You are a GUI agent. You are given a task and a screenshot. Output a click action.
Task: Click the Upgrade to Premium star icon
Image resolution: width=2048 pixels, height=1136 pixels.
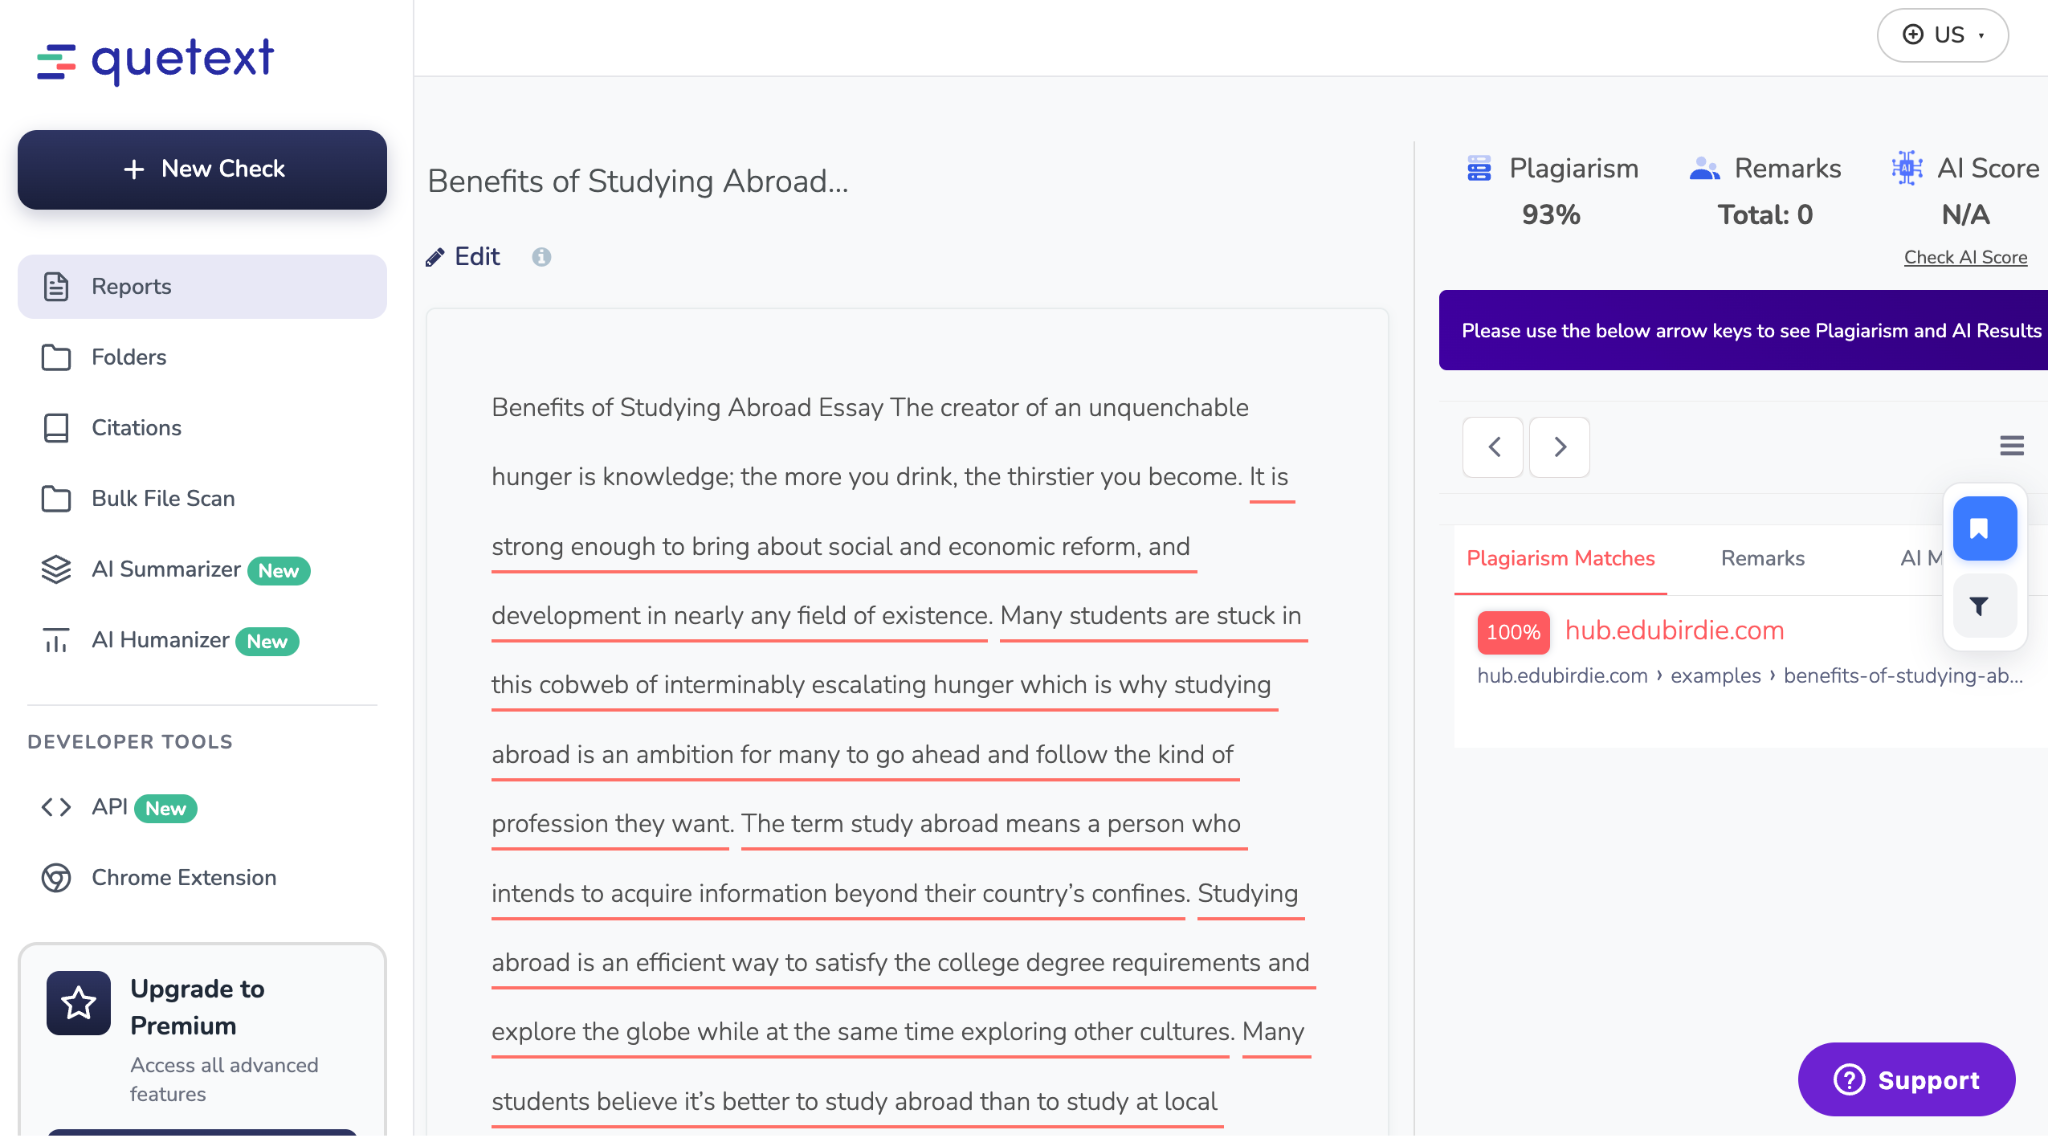click(x=79, y=1003)
